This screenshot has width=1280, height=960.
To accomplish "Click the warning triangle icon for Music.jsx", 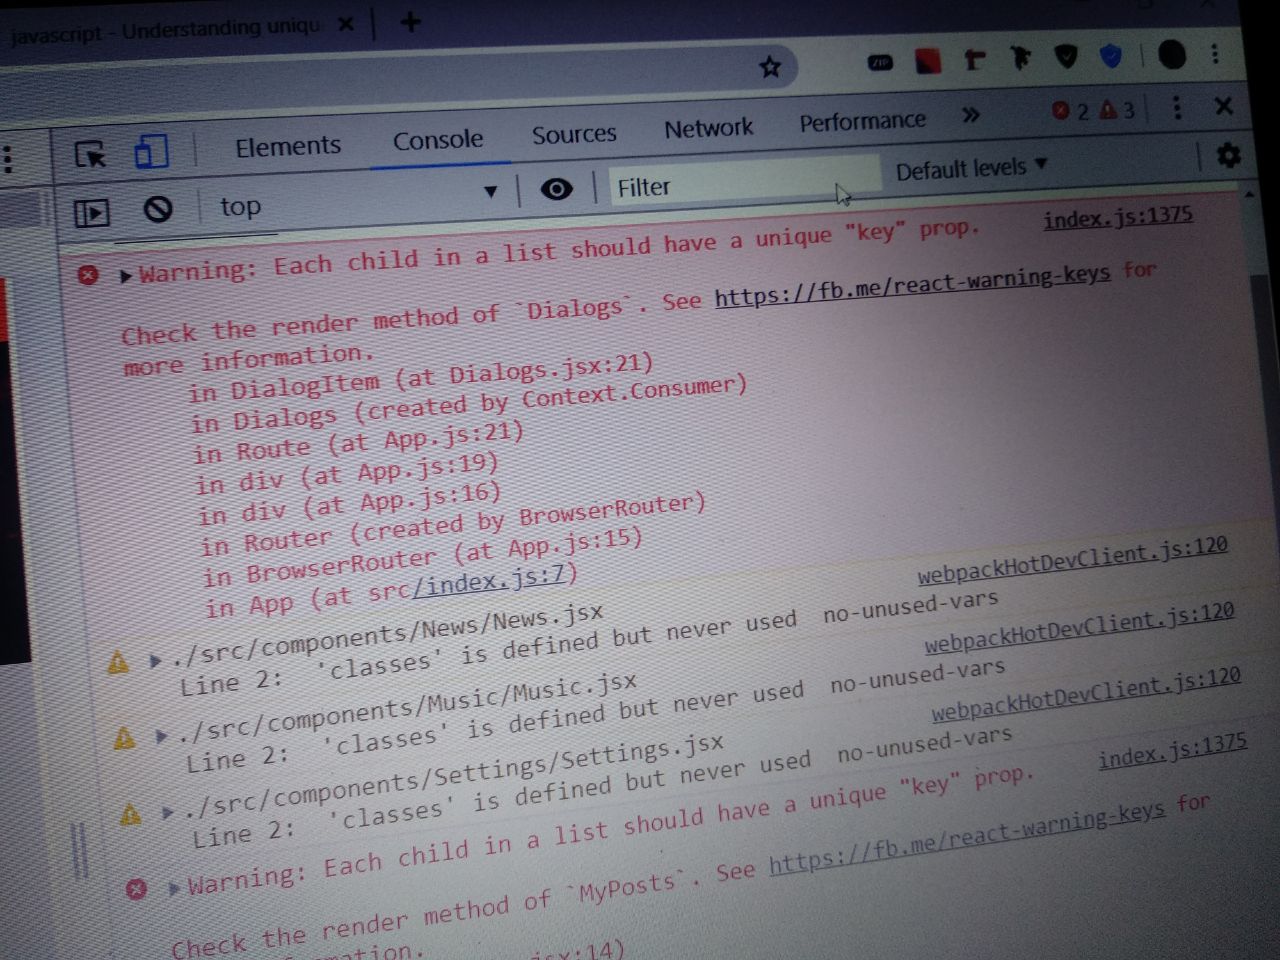I will pos(124,738).
